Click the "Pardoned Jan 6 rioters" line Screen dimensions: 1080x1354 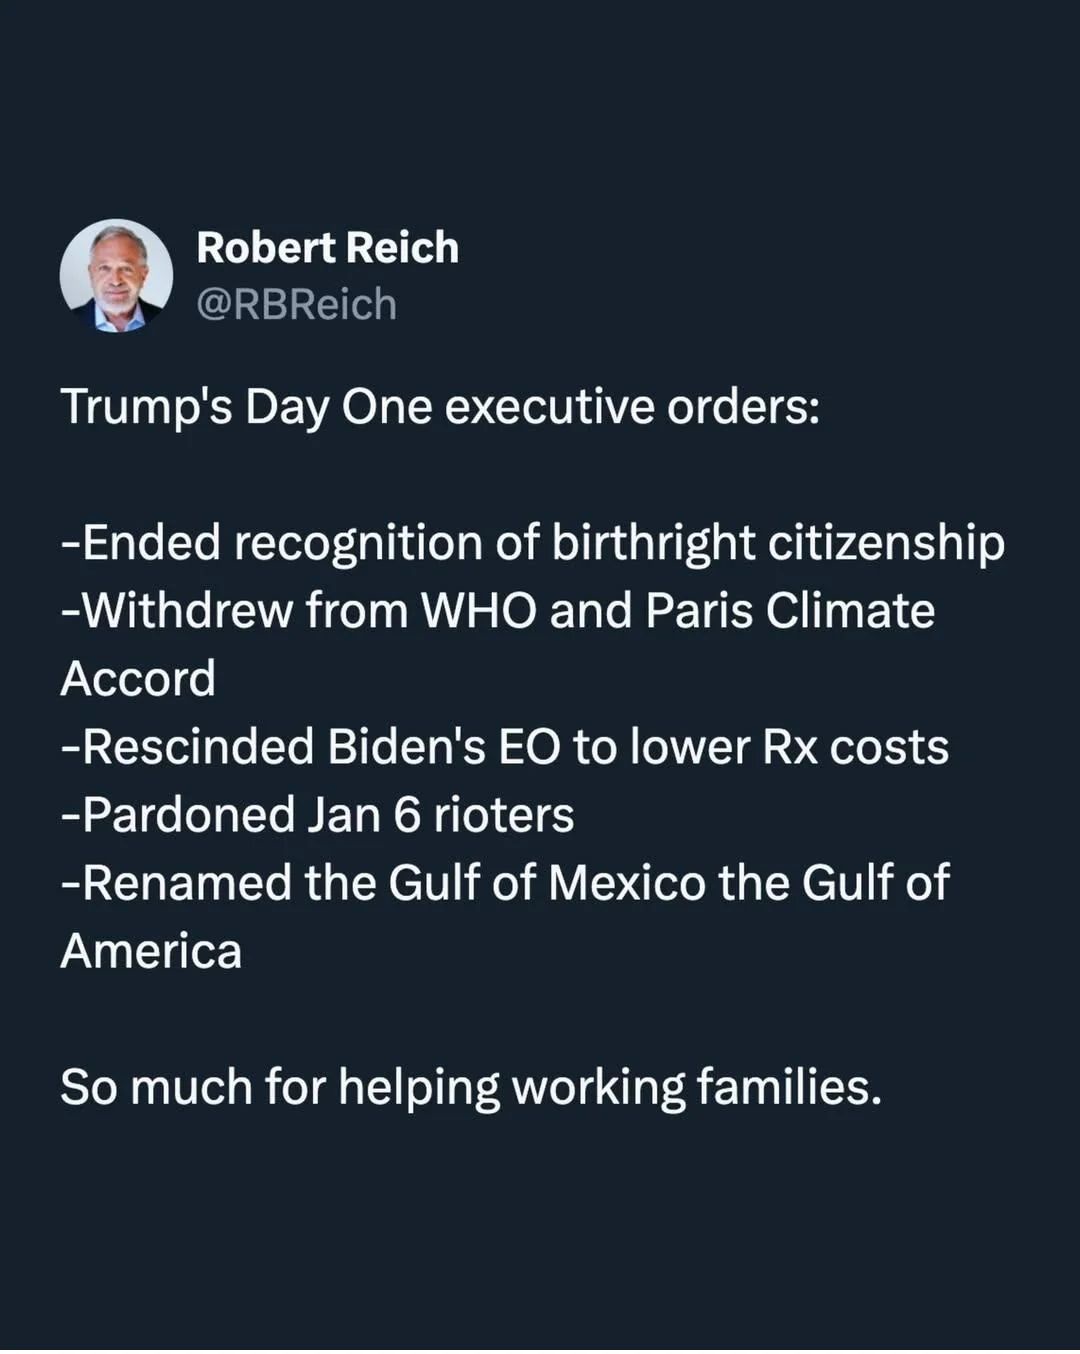(317, 815)
